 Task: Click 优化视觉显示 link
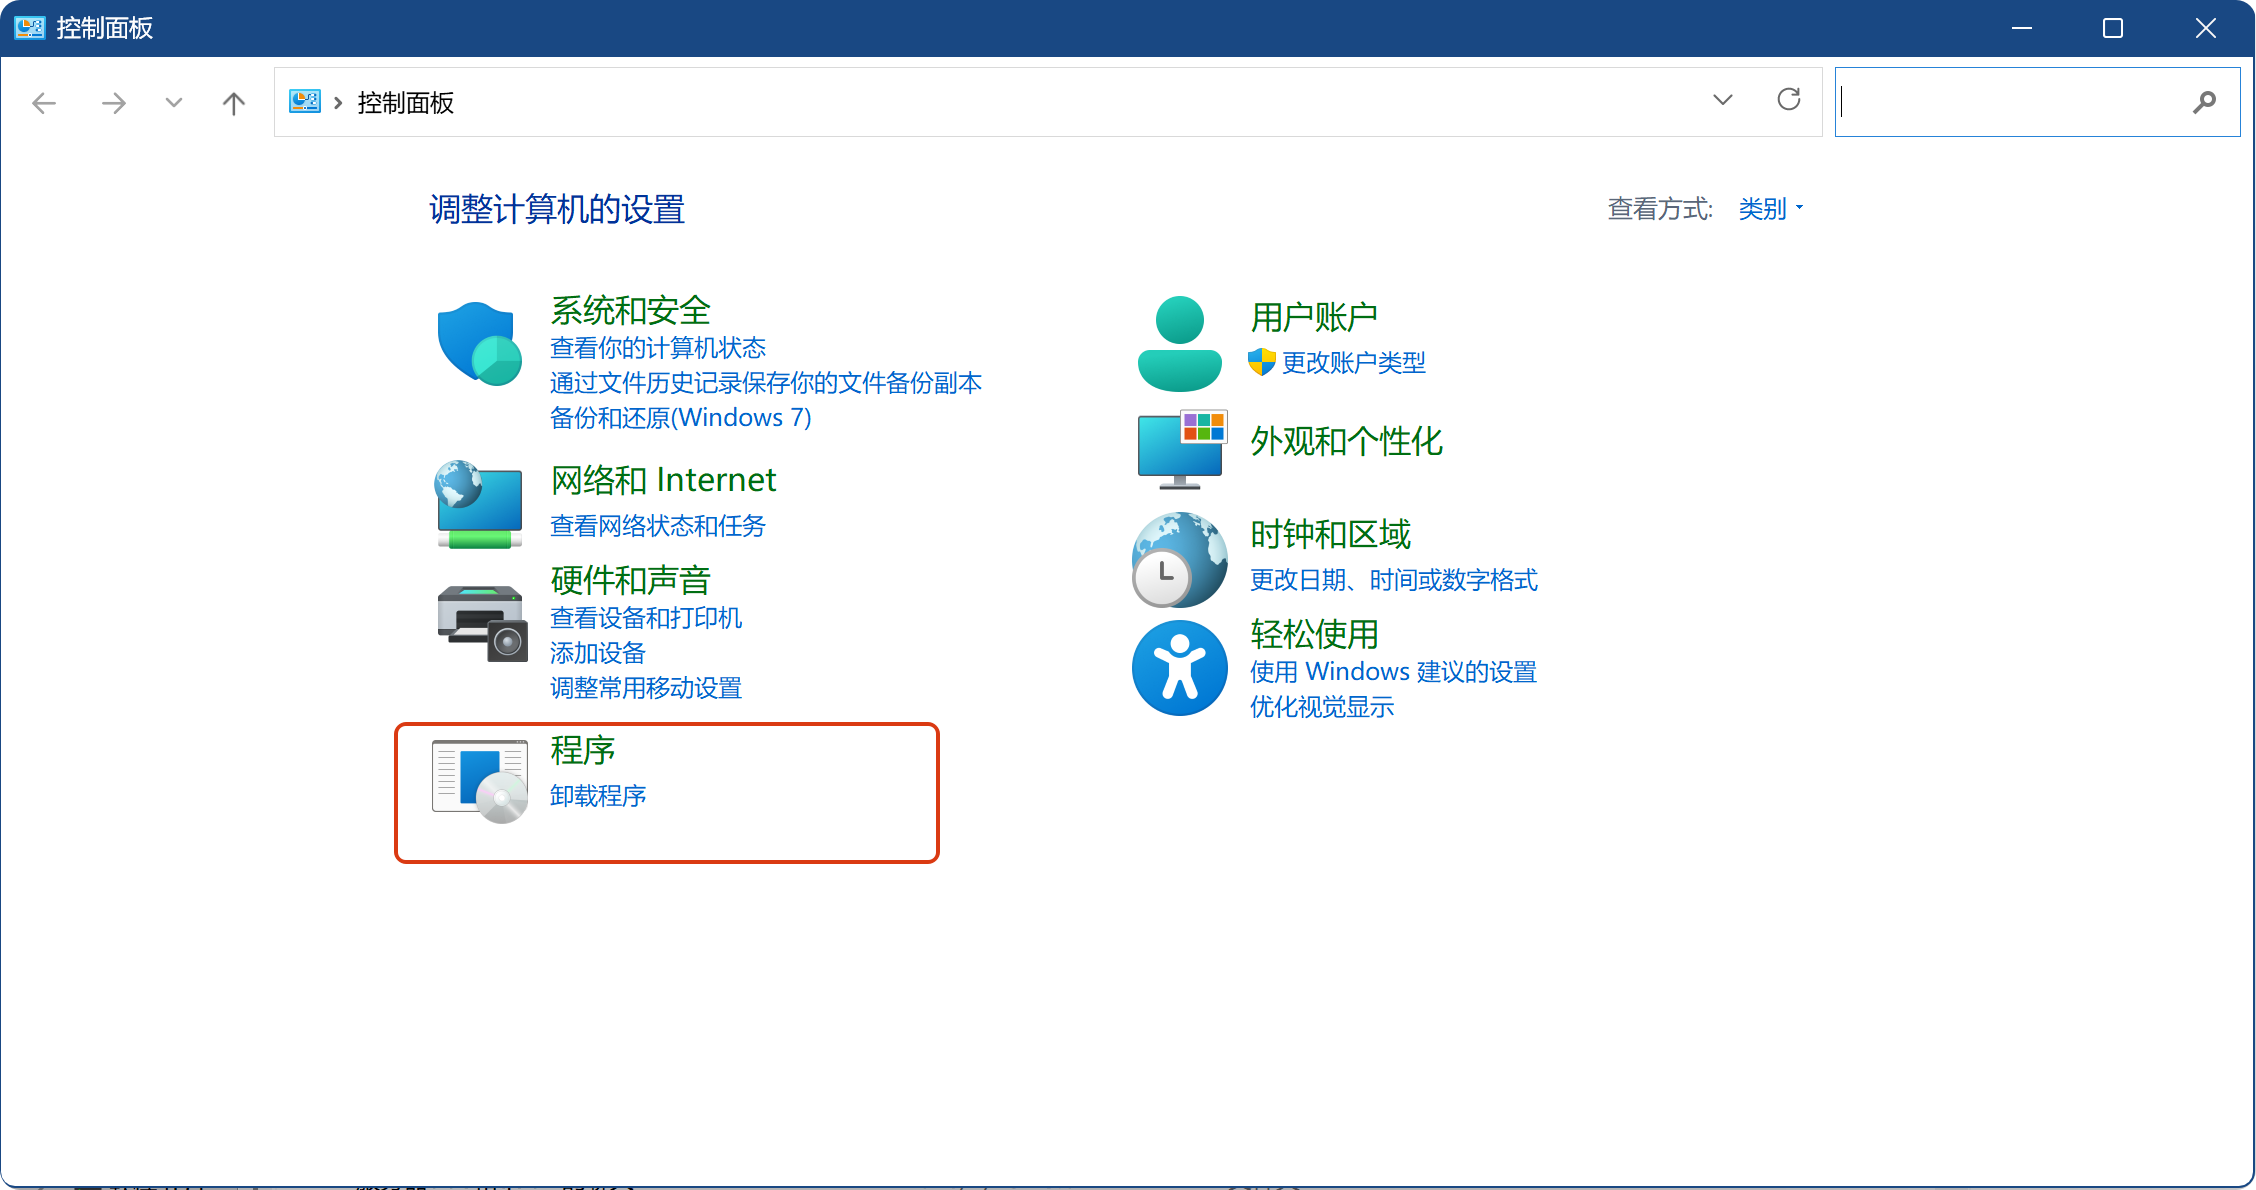[1322, 707]
